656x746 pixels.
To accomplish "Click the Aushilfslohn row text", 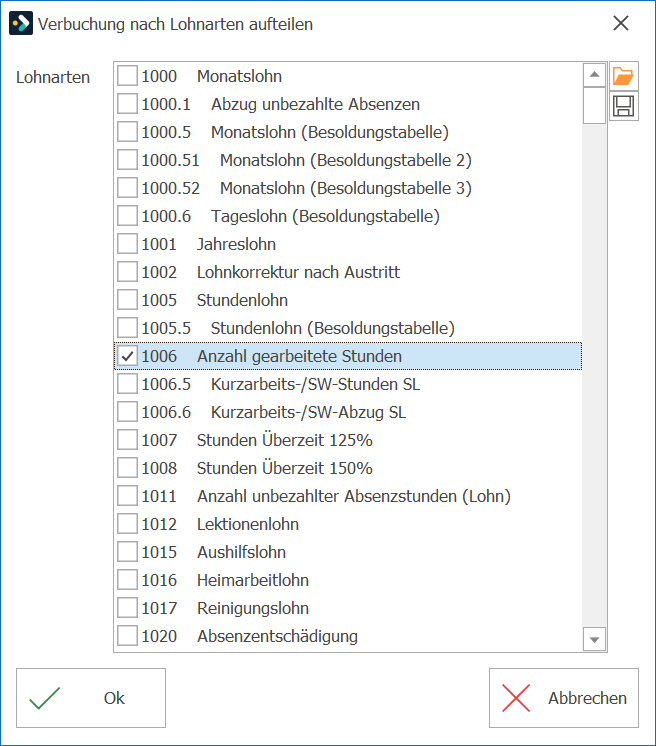I will [242, 552].
